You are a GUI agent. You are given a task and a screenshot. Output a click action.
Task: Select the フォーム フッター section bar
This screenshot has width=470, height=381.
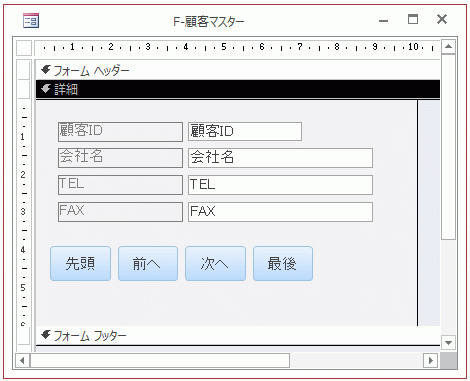pos(238,336)
